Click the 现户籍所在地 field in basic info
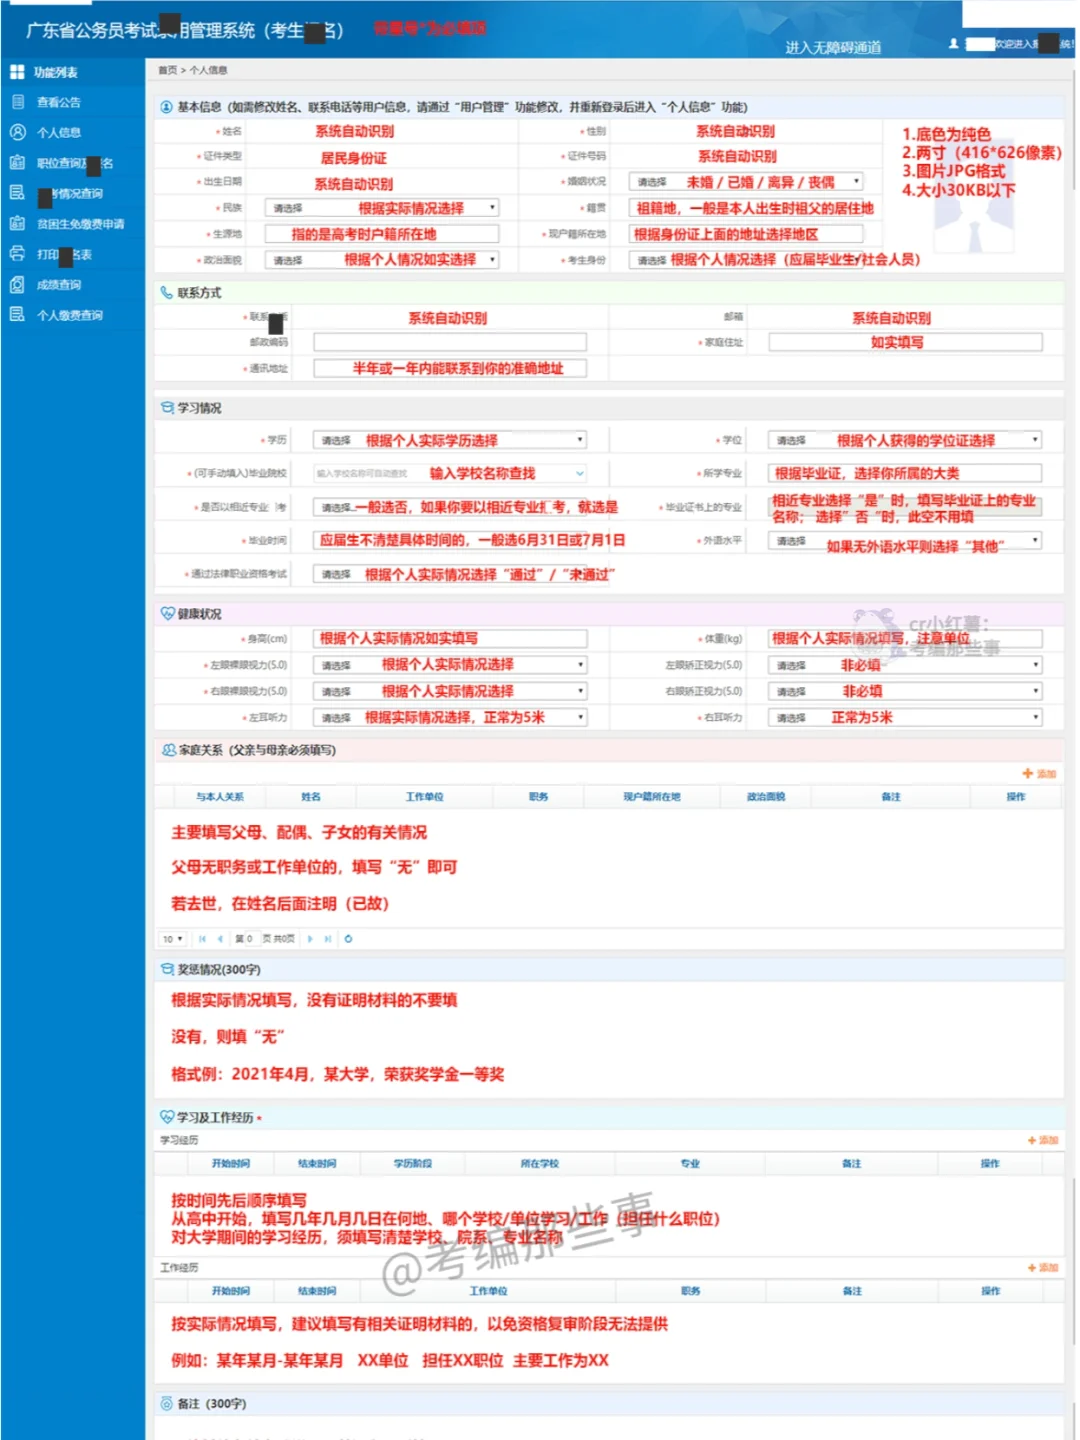This screenshot has height=1440, width=1080. (746, 234)
